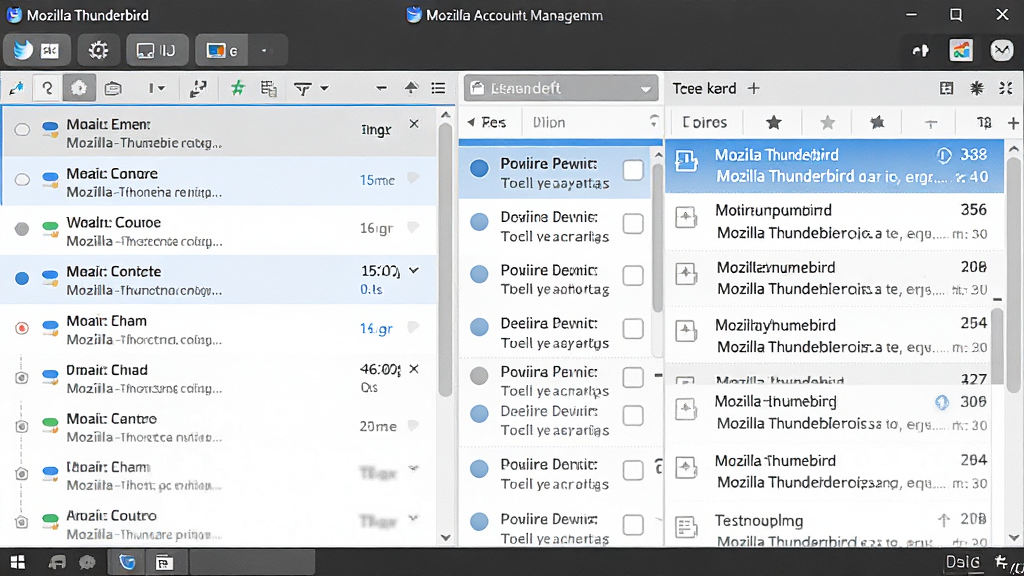The height and width of the screenshot is (576, 1024).
Task: Click the 'Daig' tray label
Action: 963,562
